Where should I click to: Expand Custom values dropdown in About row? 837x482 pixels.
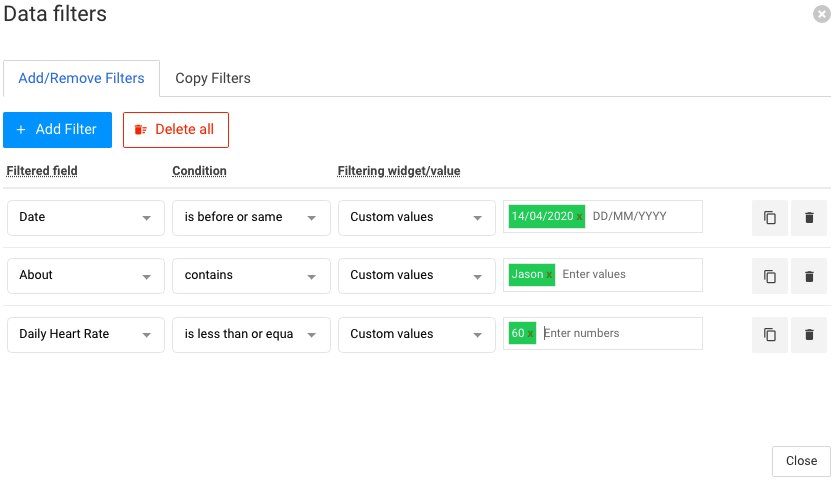(417, 276)
